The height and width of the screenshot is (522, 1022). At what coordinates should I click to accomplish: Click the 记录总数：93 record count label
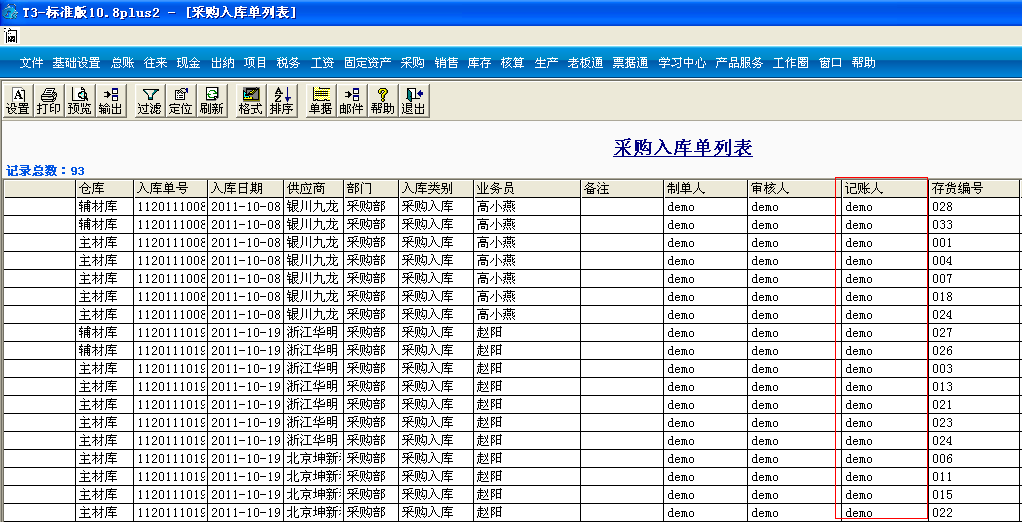point(45,171)
